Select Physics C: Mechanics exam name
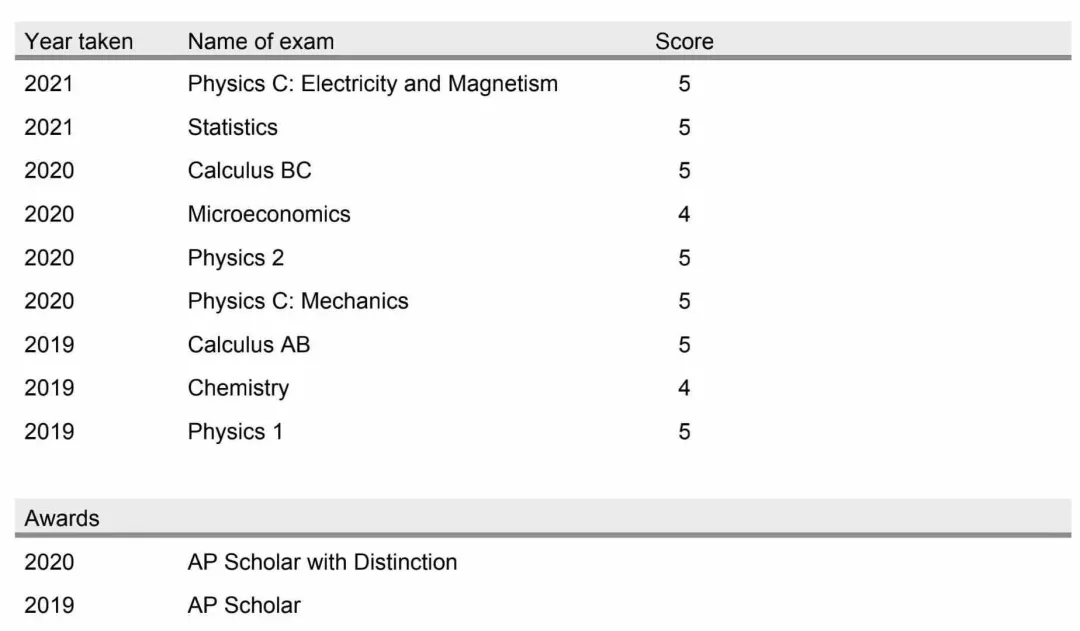The width and height of the screenshot is (1080, 631). pos(298,301)
